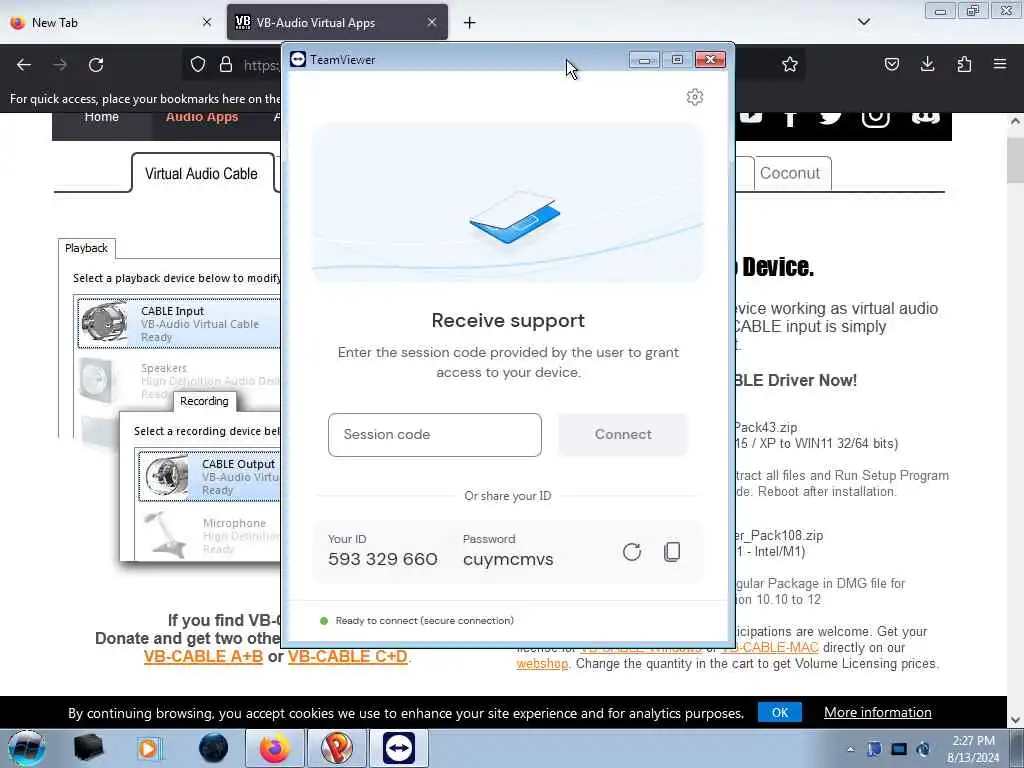
Task: Open Firefox downloads panel
Action: [x=927, y=64]
